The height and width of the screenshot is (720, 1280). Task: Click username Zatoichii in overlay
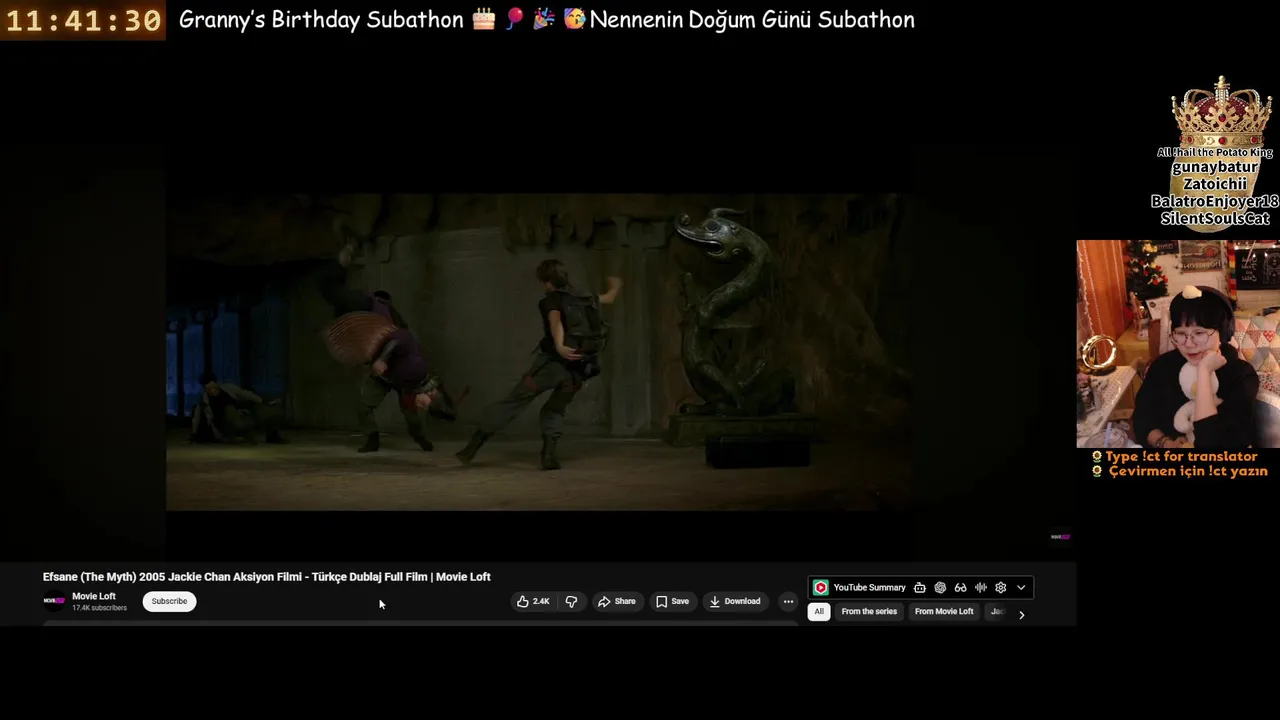[x=1215, y=185]
